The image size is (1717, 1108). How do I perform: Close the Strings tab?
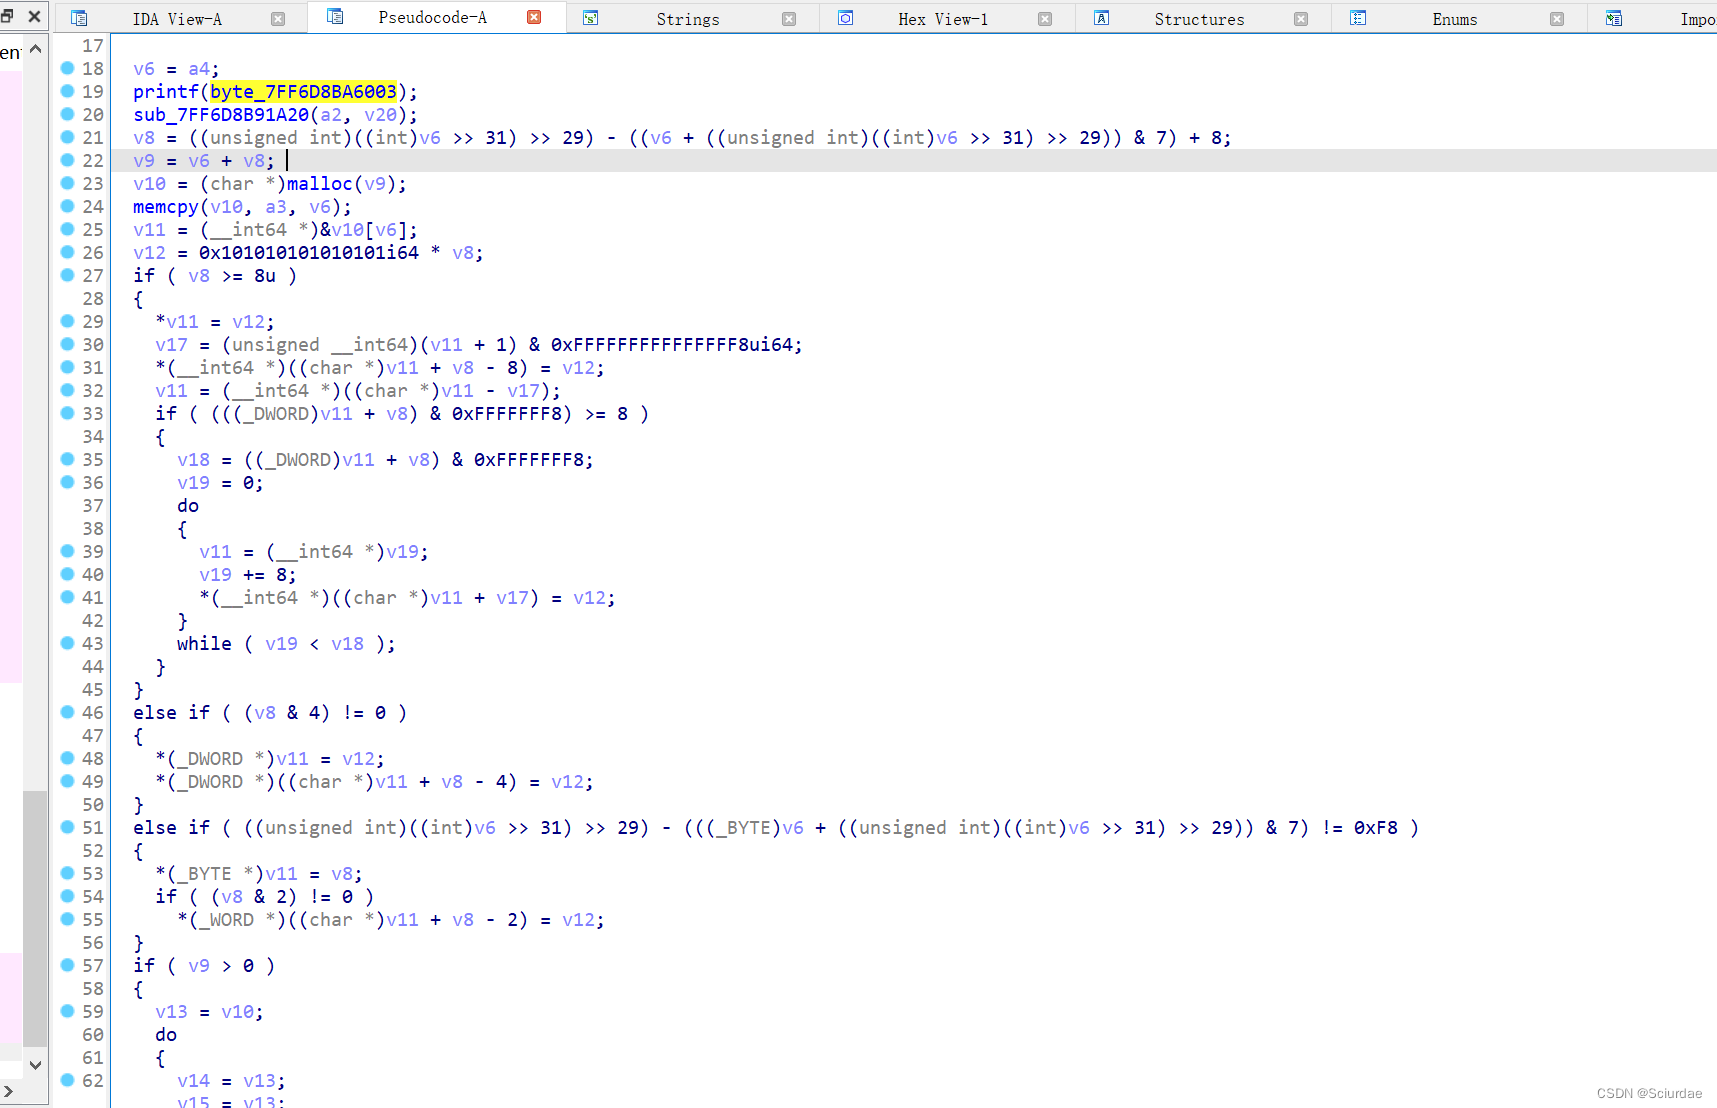(x=789, y=19)
